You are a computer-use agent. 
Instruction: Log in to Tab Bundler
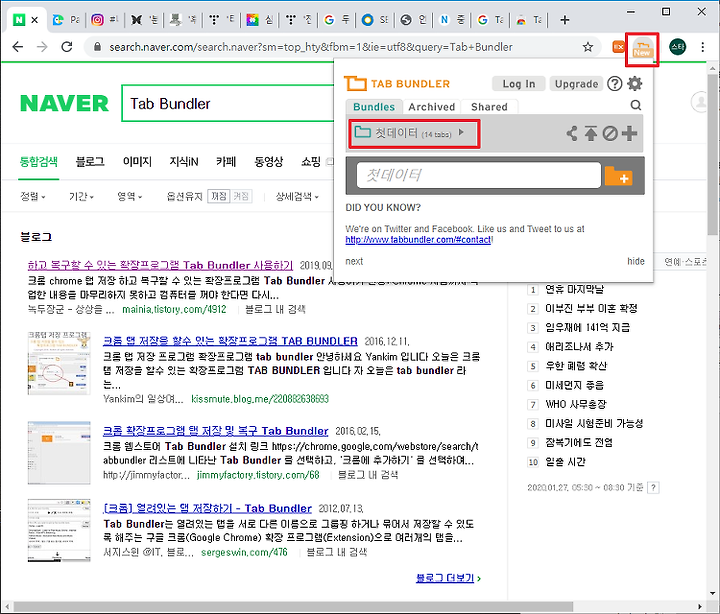518,84
